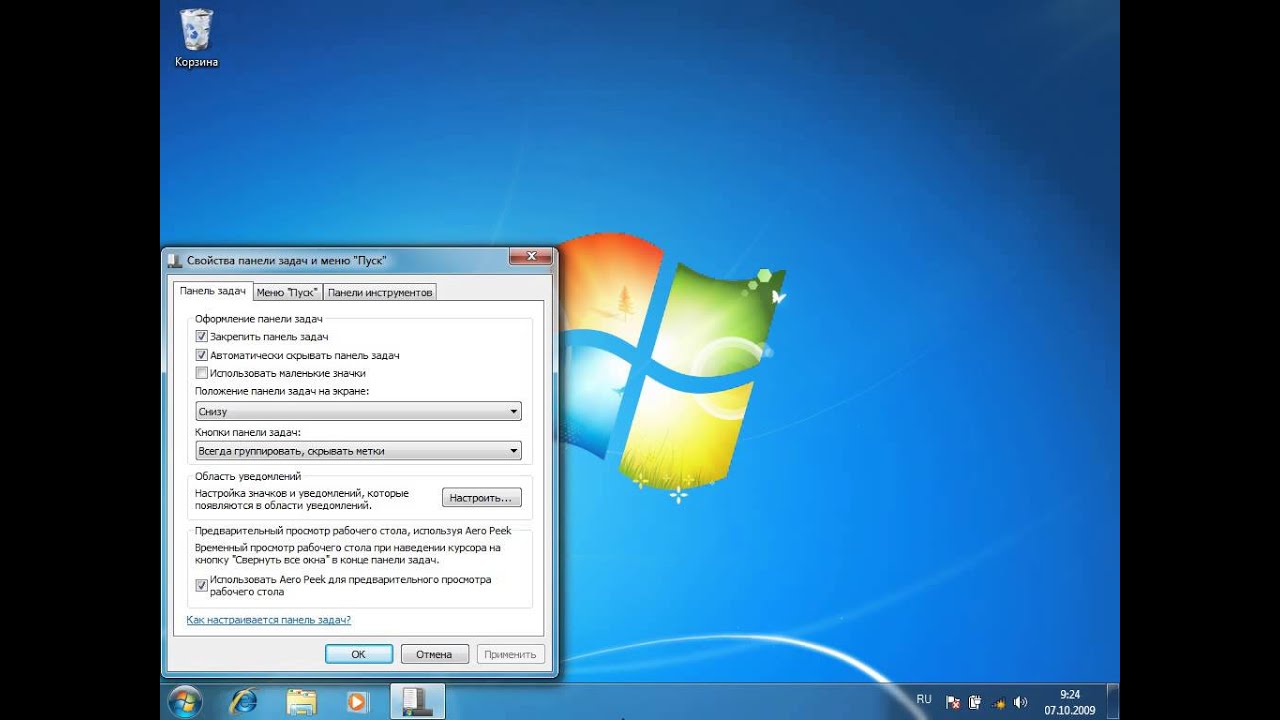Switch to the 'Панели инструментов' tab

(380, 292)
